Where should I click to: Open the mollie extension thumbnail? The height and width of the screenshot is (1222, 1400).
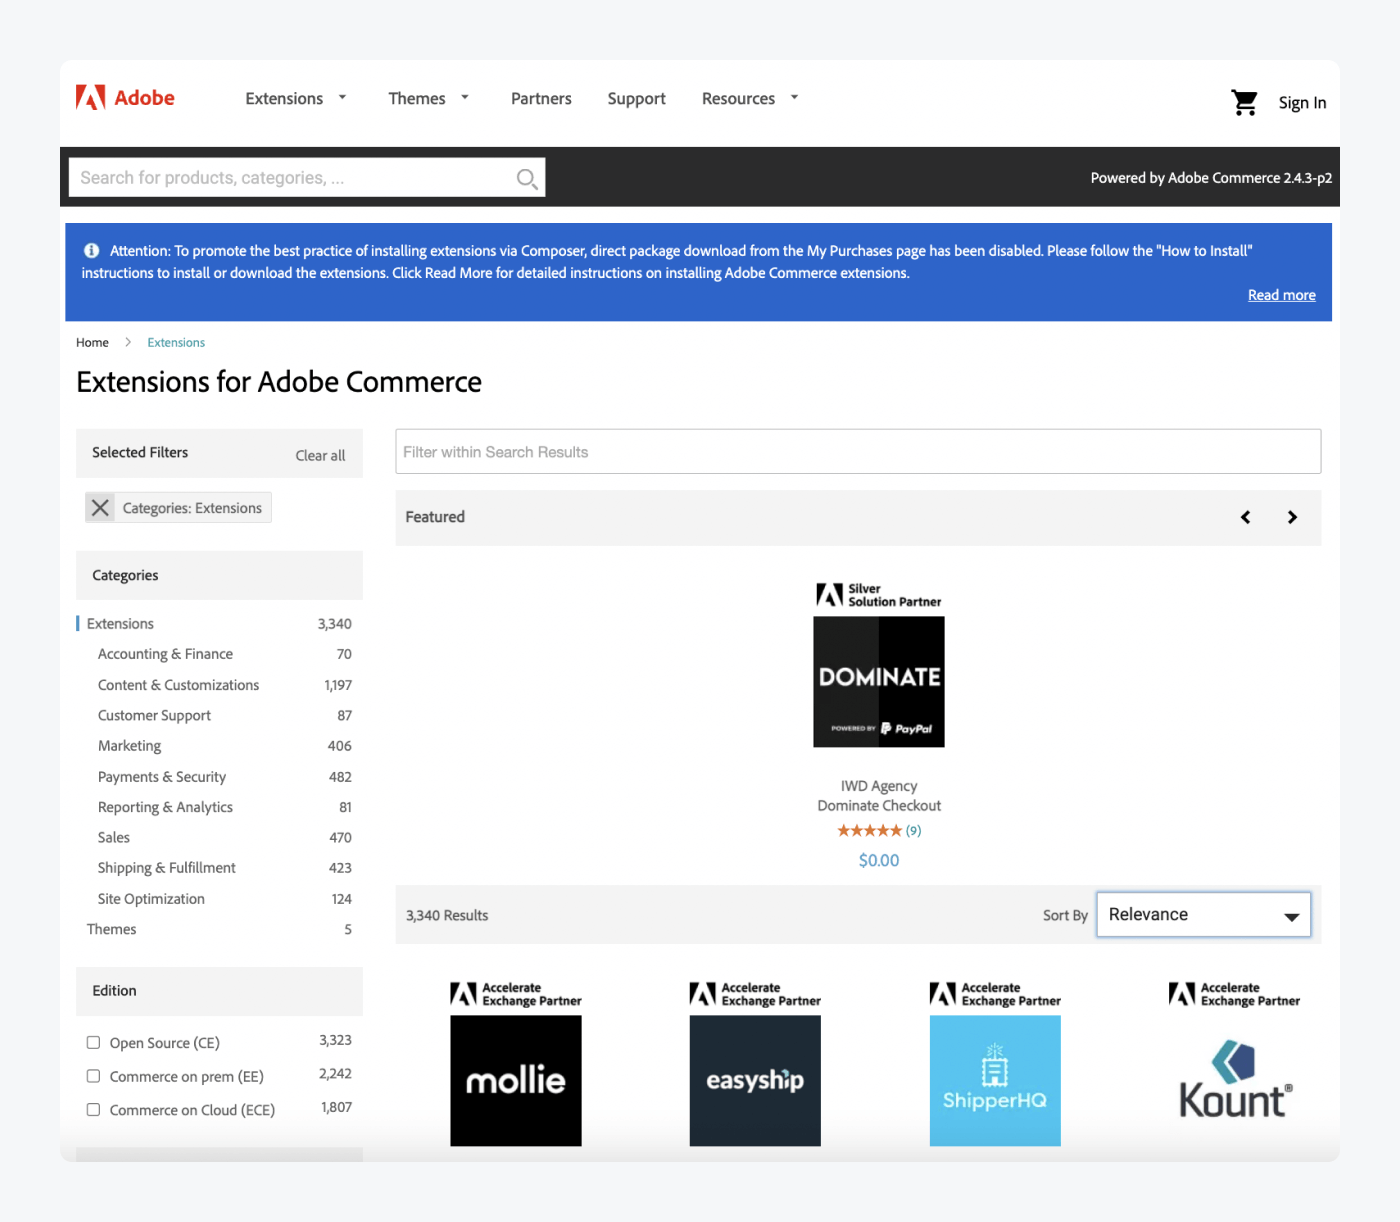click(x=515, y=1080)
